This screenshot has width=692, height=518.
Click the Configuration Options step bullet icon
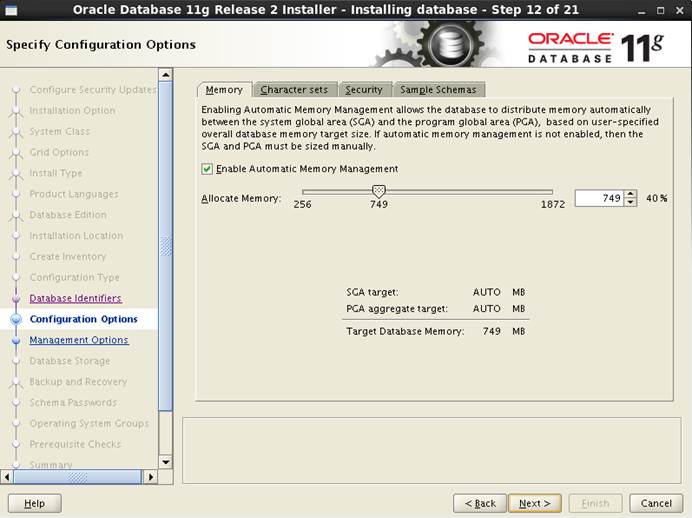click(x=16, y=319)
